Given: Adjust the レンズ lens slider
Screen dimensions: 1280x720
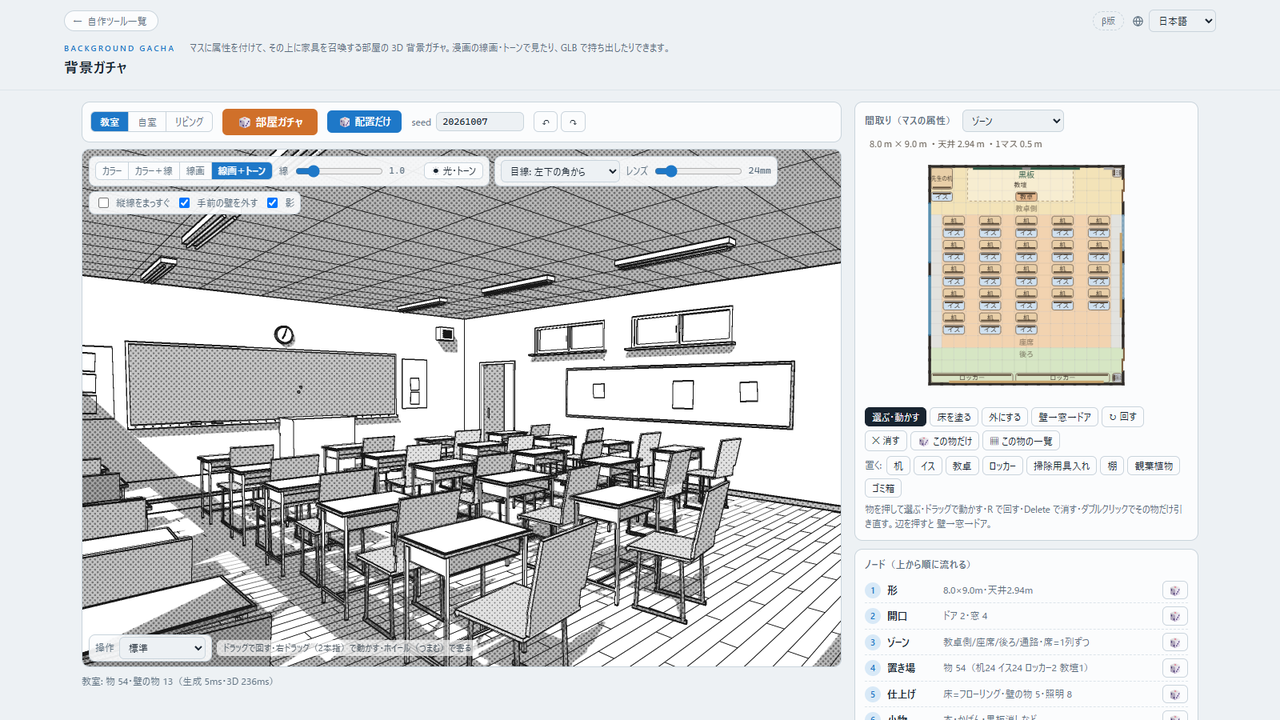Looking at the screenshot, I should coord(698,171).
